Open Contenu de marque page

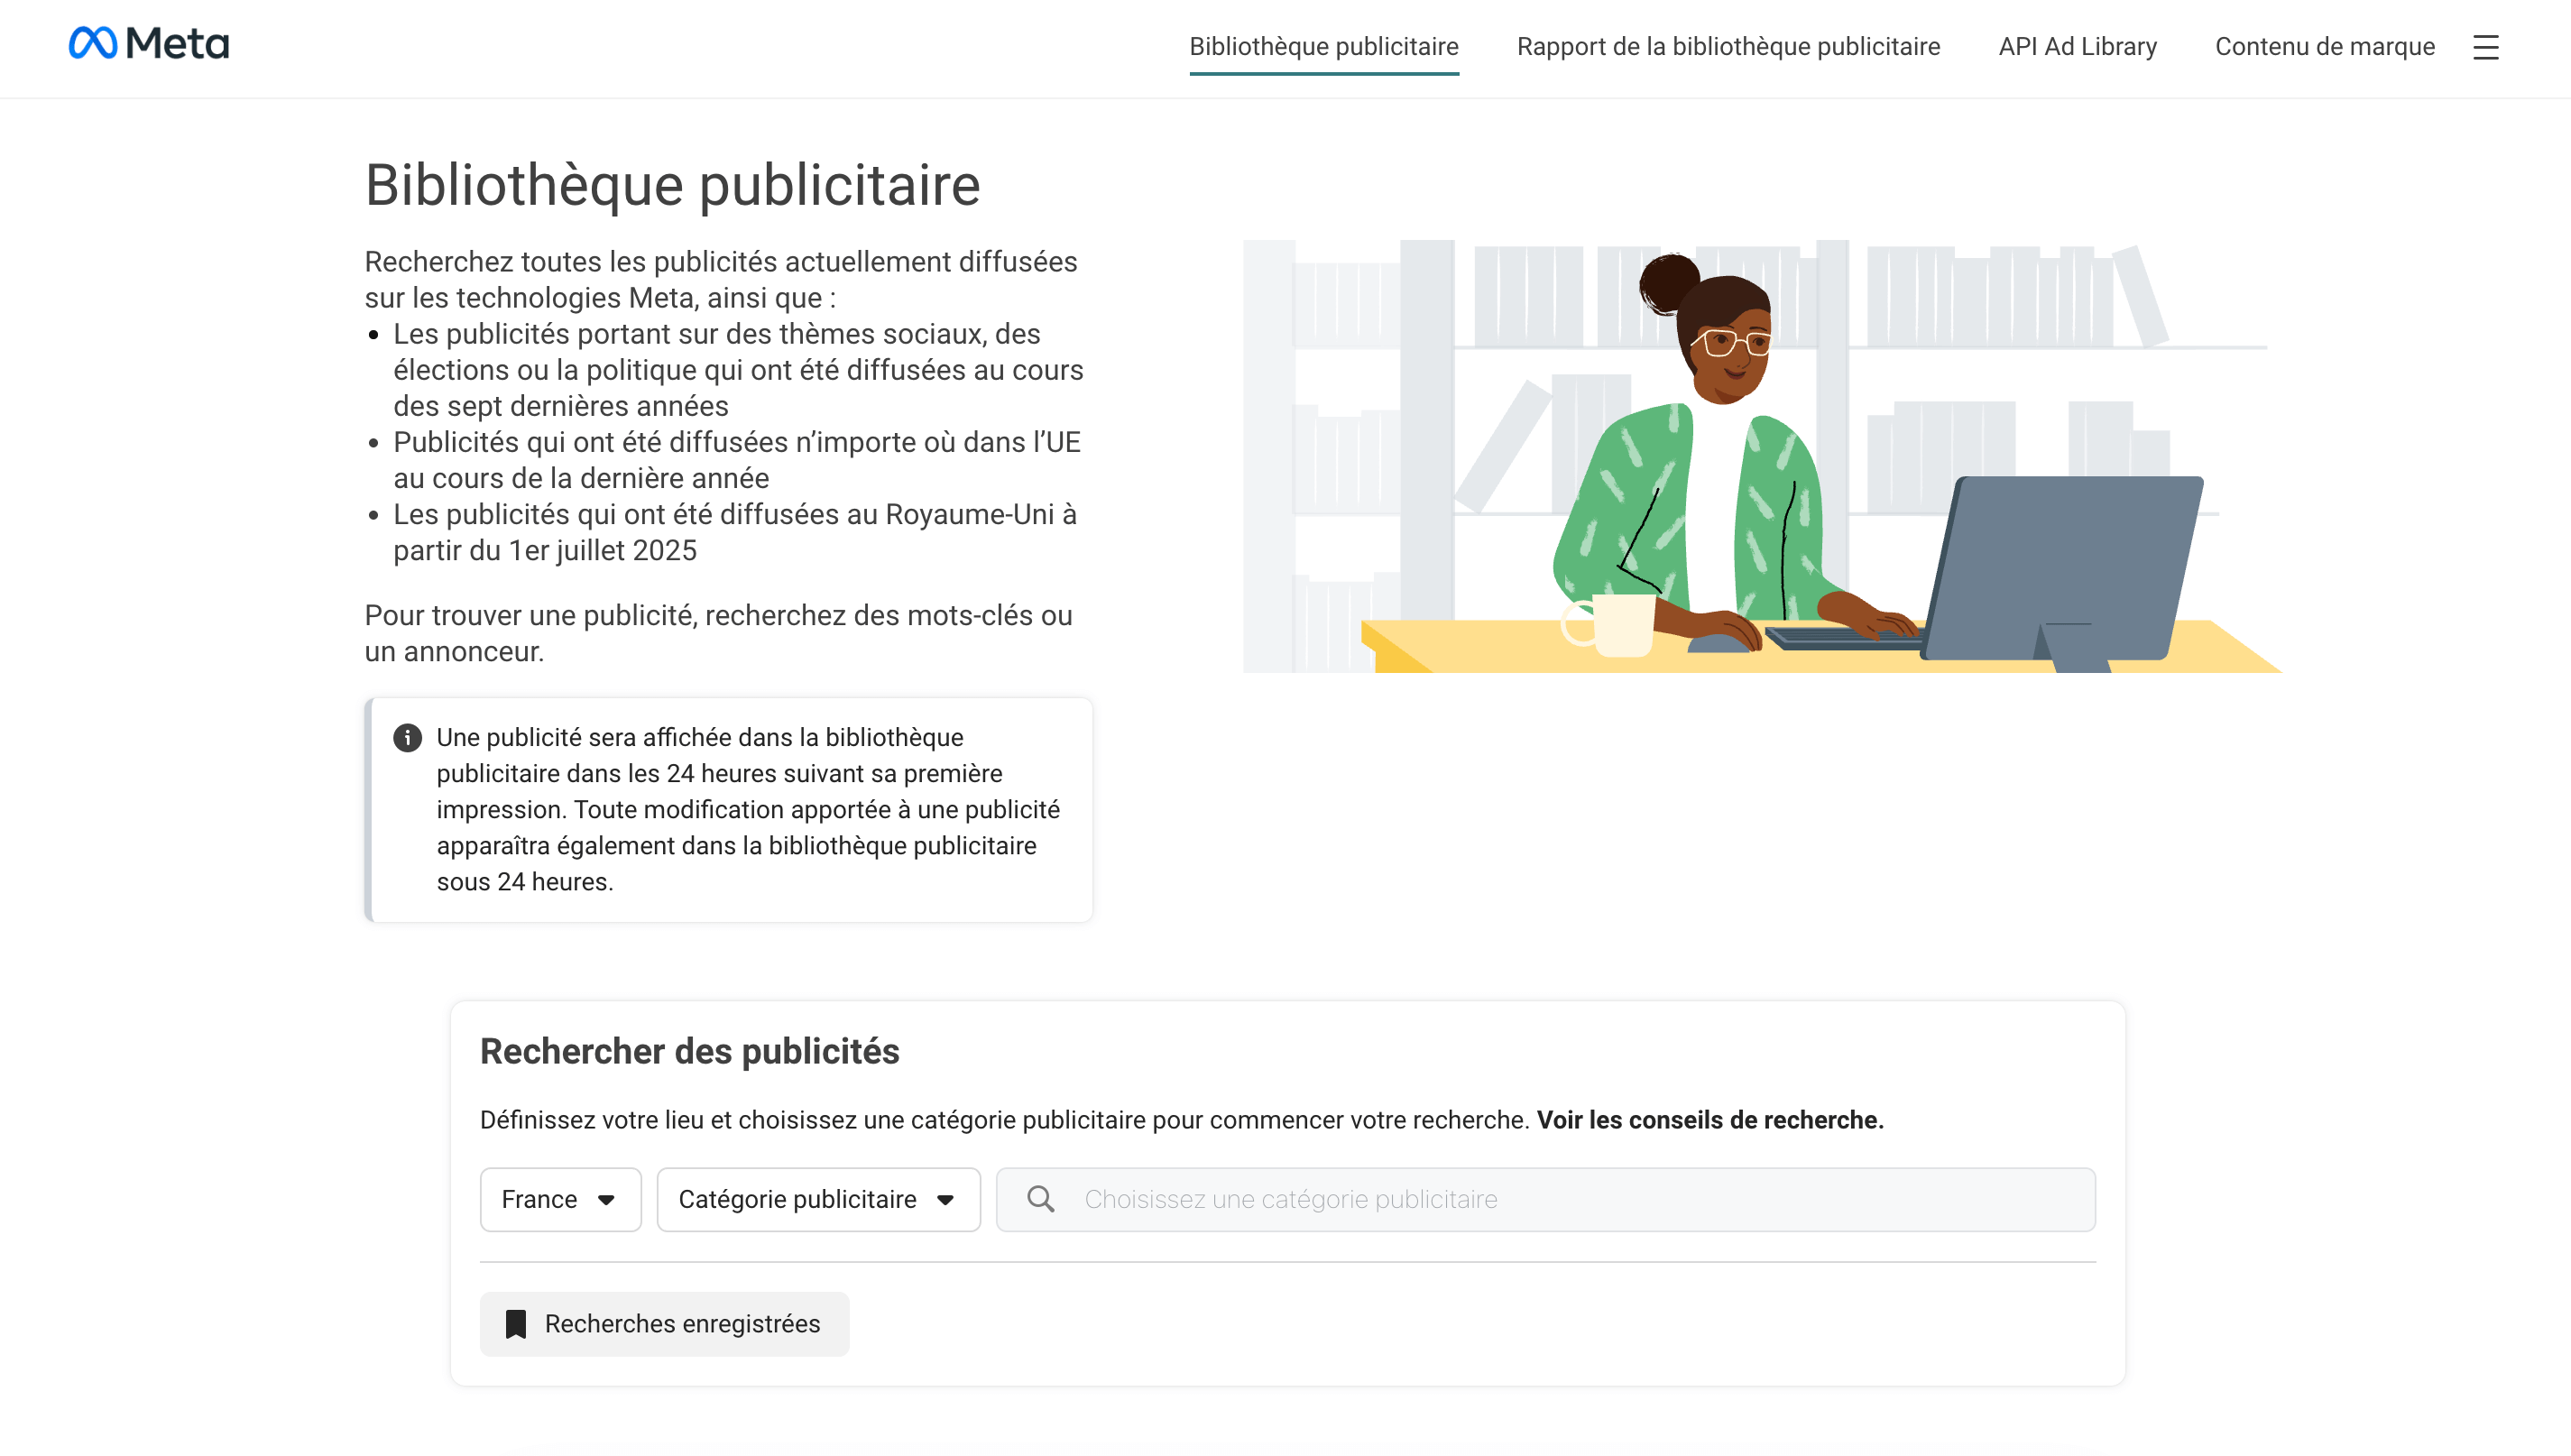(x=2324, y=46)
